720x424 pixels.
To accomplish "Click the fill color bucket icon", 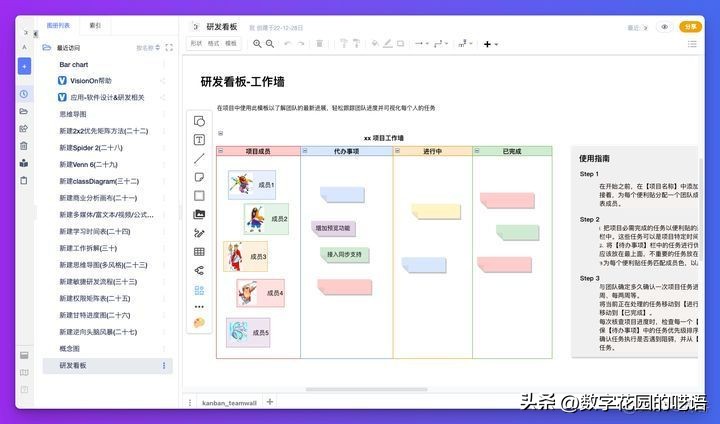I will coord(375,44).
